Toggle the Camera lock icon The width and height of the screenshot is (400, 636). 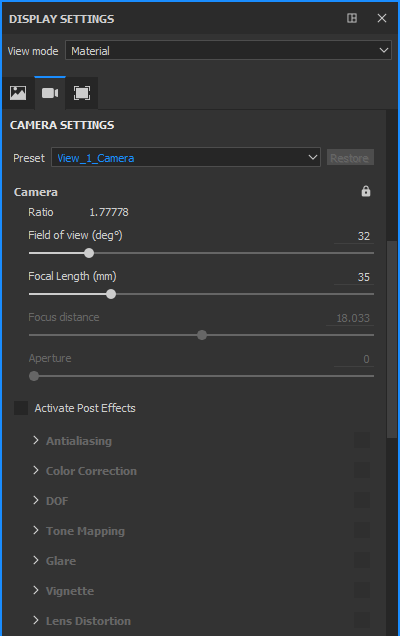click(366, 191)
